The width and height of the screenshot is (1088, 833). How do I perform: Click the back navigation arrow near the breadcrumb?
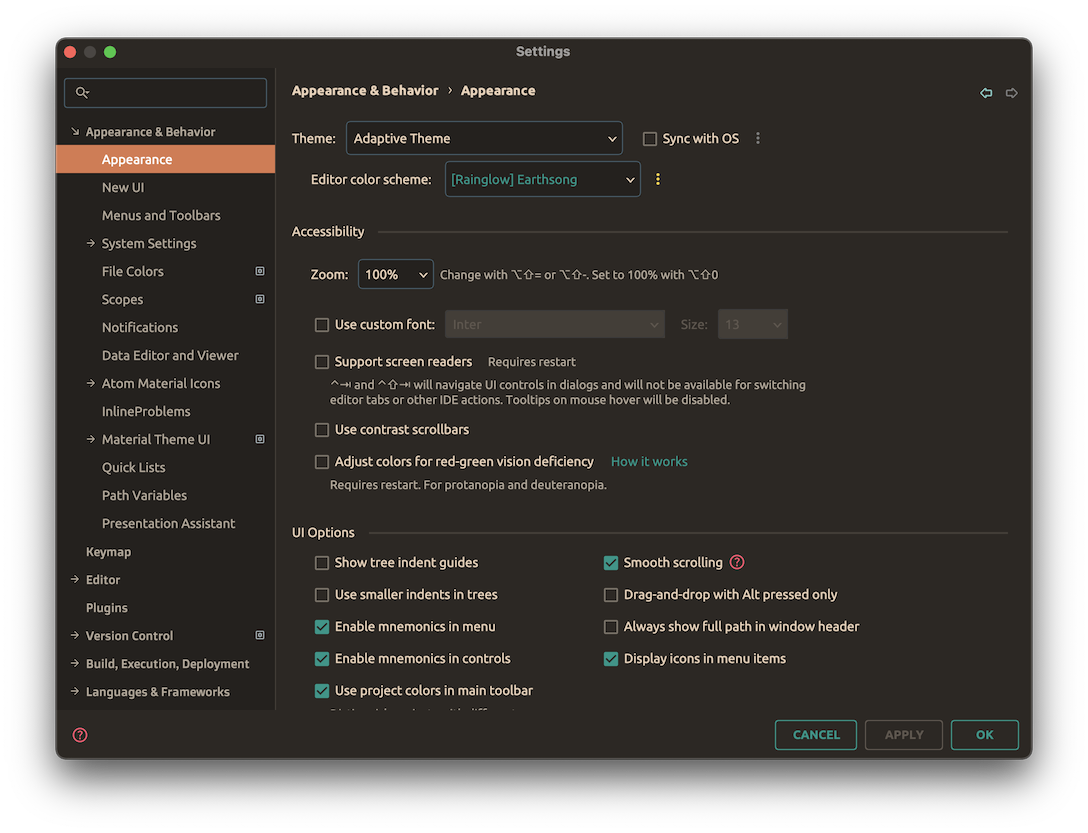(985, 92)
